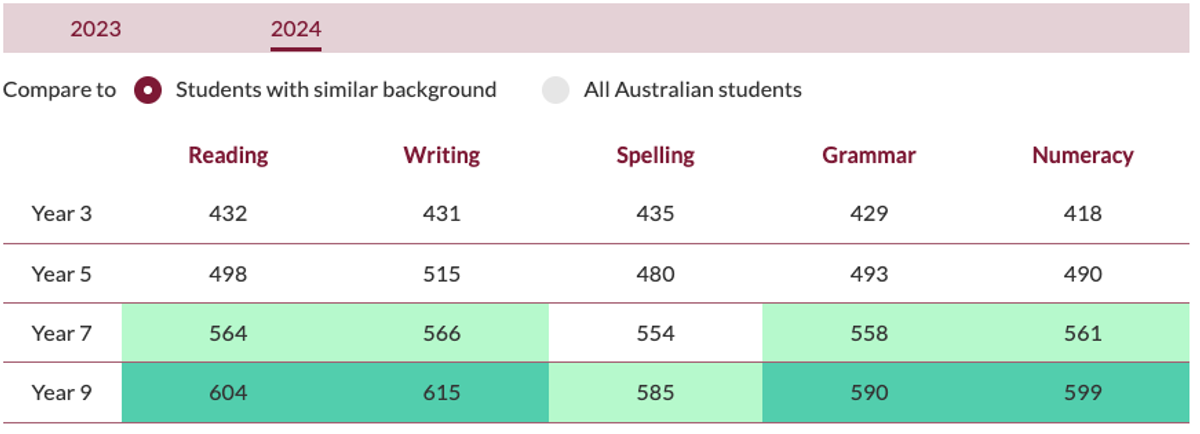Image resolution: width=1200 pixels, height=434 pixels.
Task: Click the Writing column header
Action: pyautogui.click(x=441, y=155)
